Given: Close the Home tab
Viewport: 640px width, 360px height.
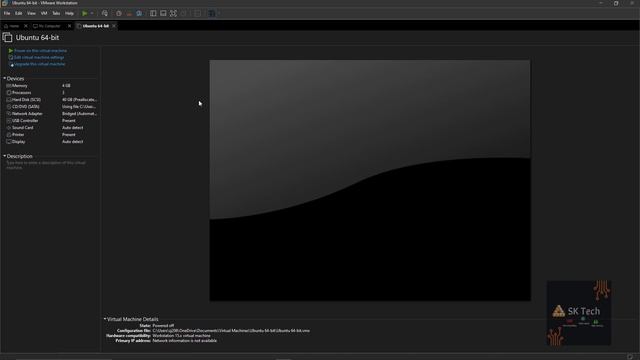Looking at the screenshot, I should tap(26, 26).
